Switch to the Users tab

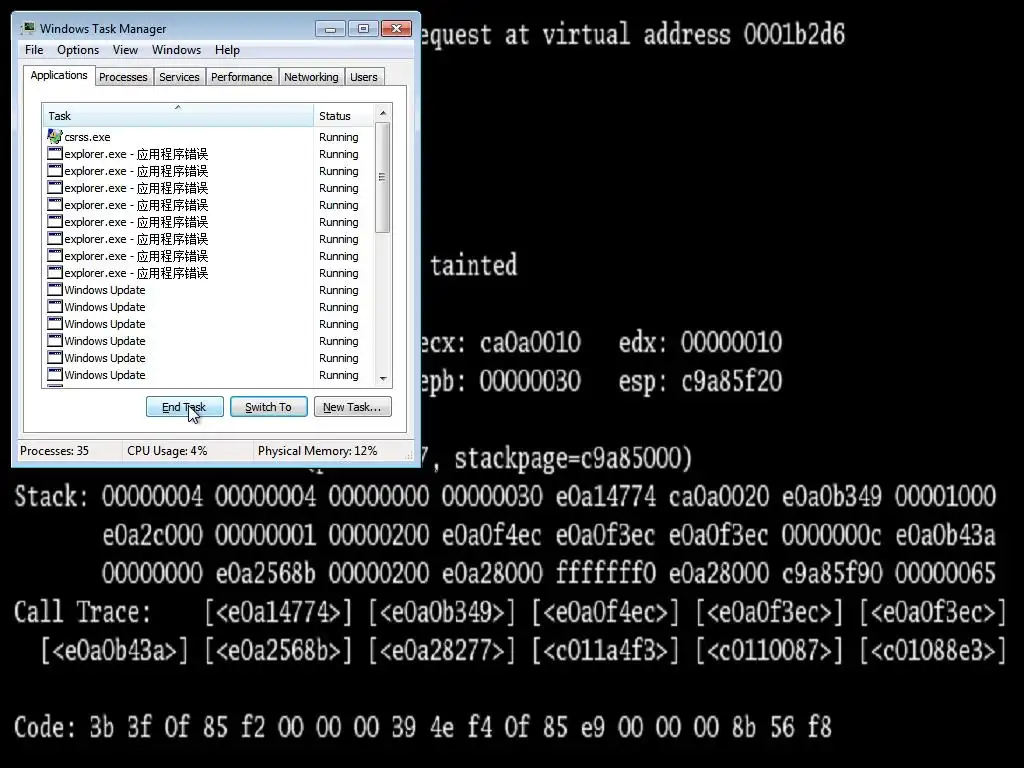coord(364,77)
